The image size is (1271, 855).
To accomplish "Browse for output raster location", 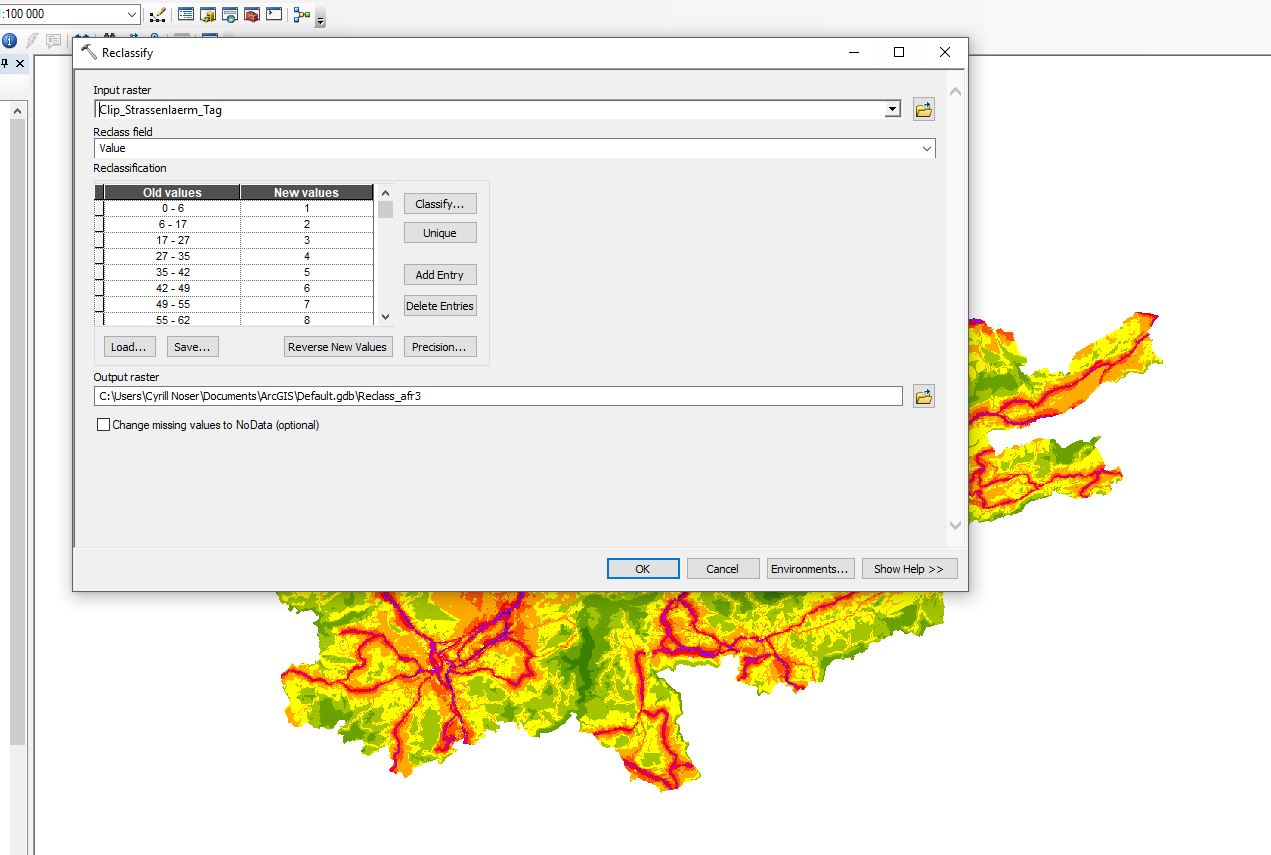I will pos(924,397).
